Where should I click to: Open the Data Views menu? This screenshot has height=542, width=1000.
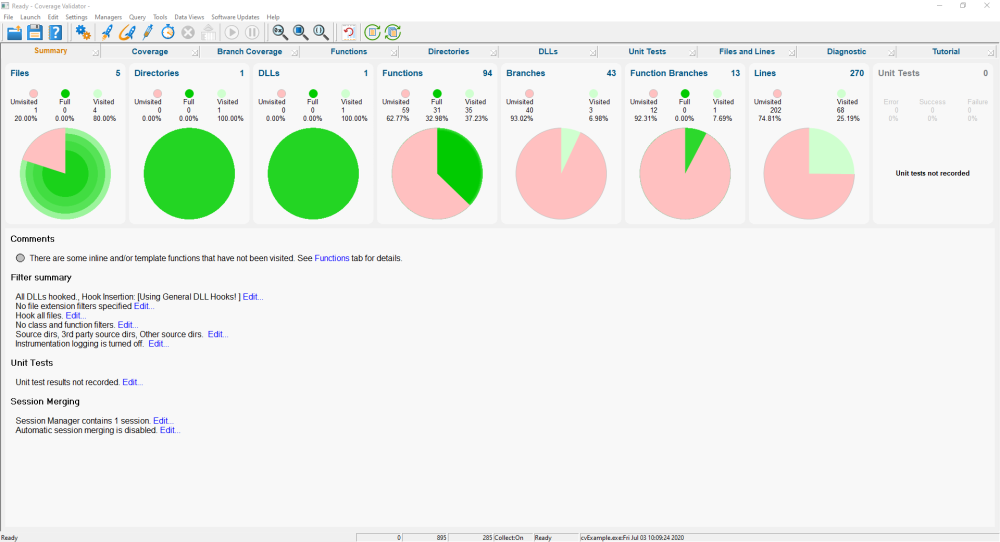(189, 17)
